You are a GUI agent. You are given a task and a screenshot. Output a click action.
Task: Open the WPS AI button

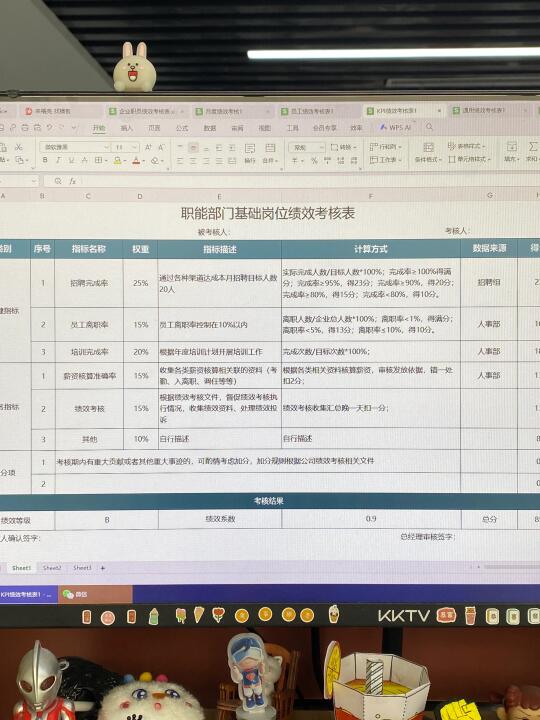coord(395,127)
